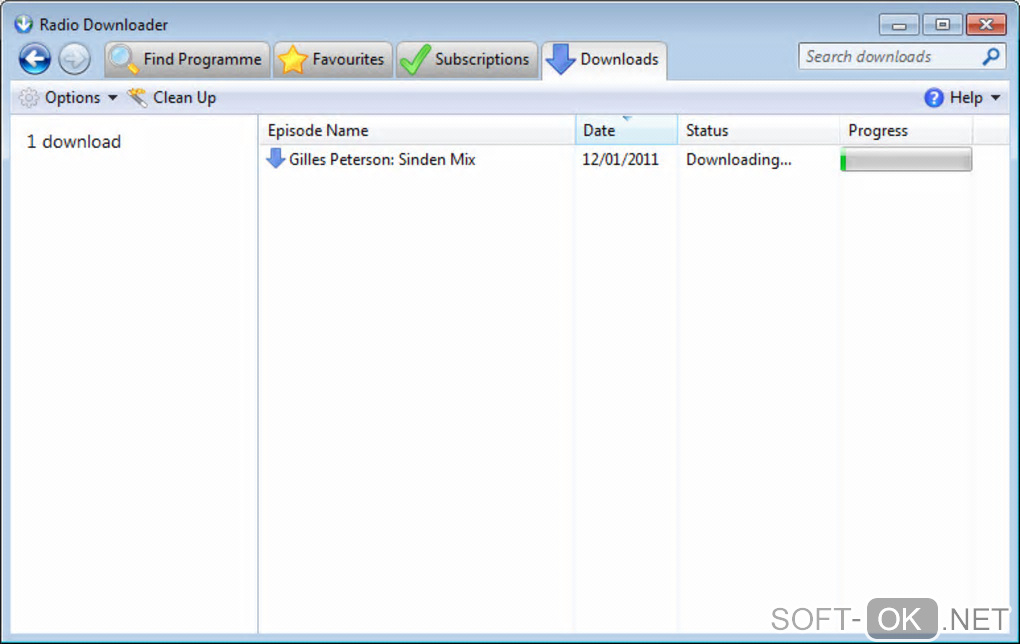Sort by the Status column header

click(x=758, y=130)
